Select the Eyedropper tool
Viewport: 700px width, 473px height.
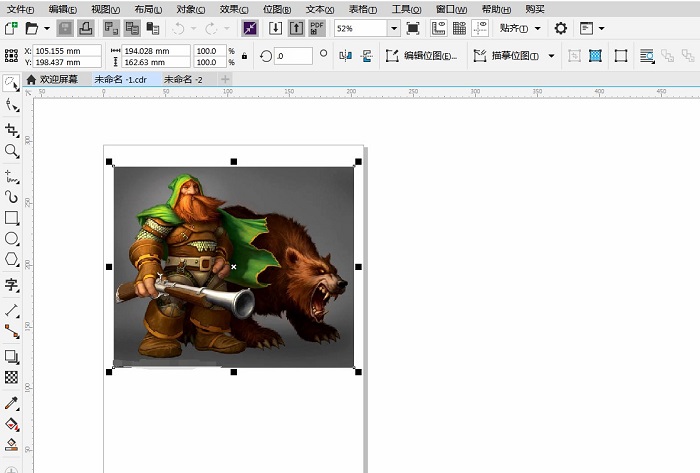12,402
